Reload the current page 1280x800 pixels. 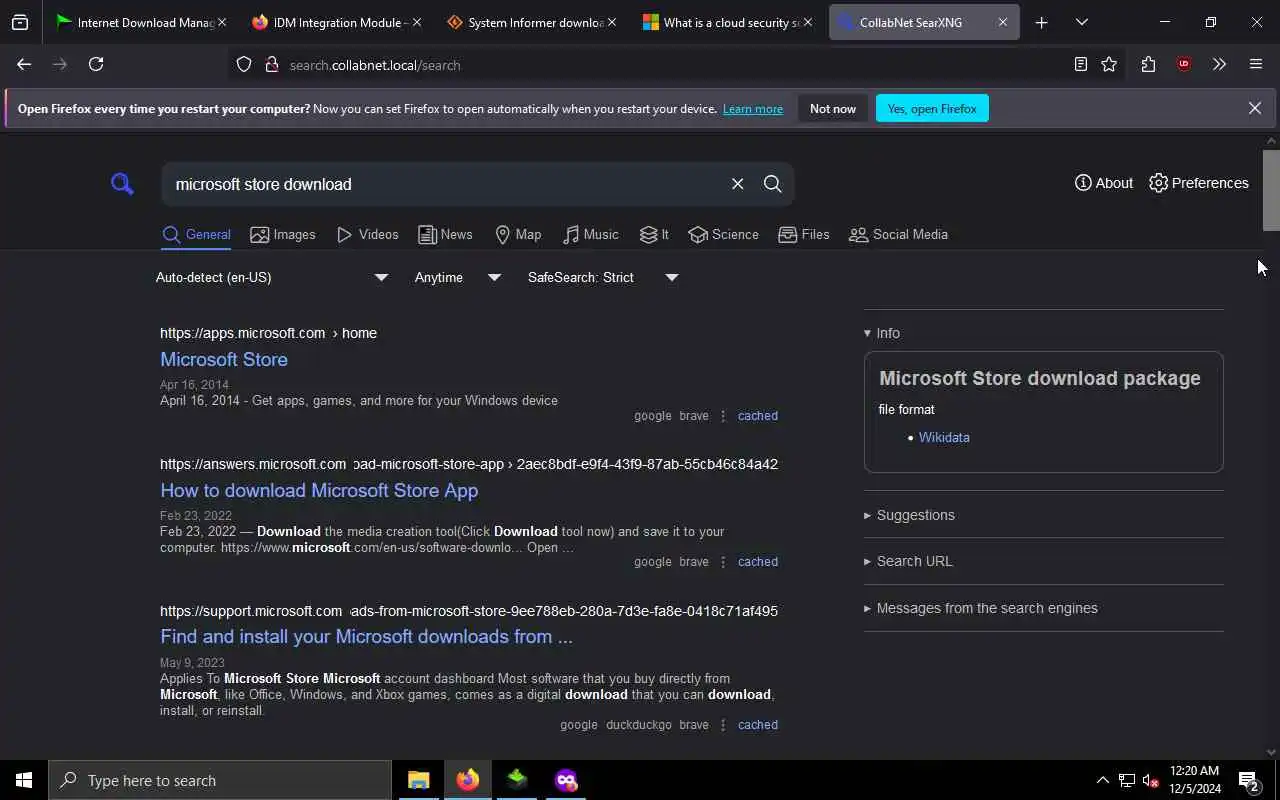(96, 64)
